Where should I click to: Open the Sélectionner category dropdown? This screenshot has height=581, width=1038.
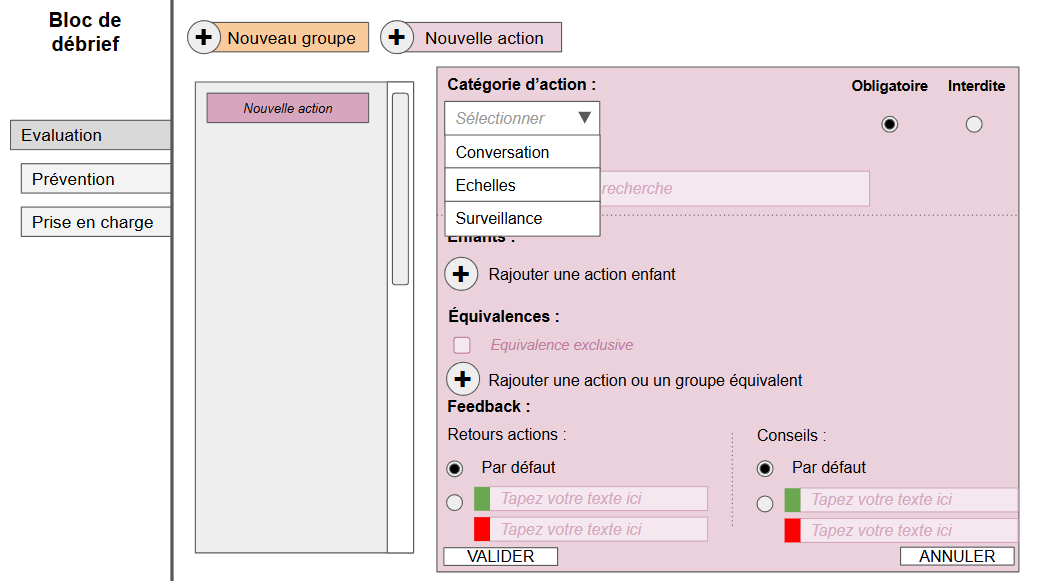(x=522, y=118)
